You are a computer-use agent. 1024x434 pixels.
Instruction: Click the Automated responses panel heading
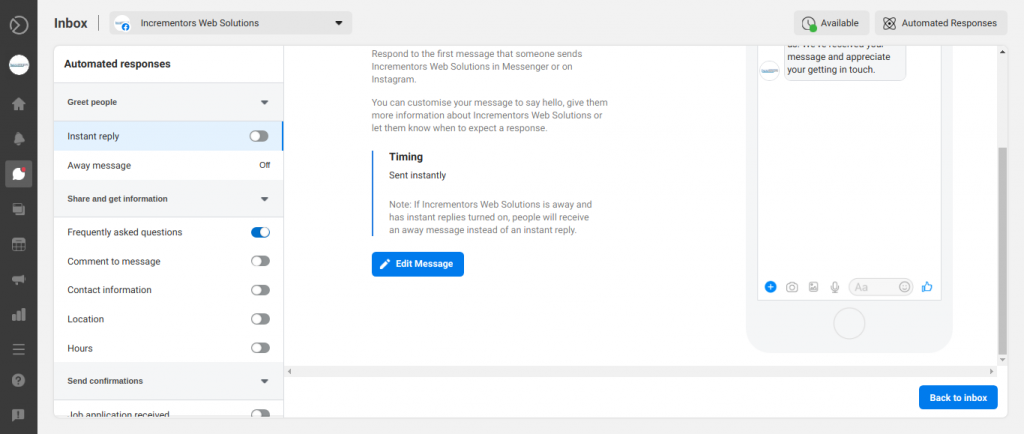[x=117, y=64]
